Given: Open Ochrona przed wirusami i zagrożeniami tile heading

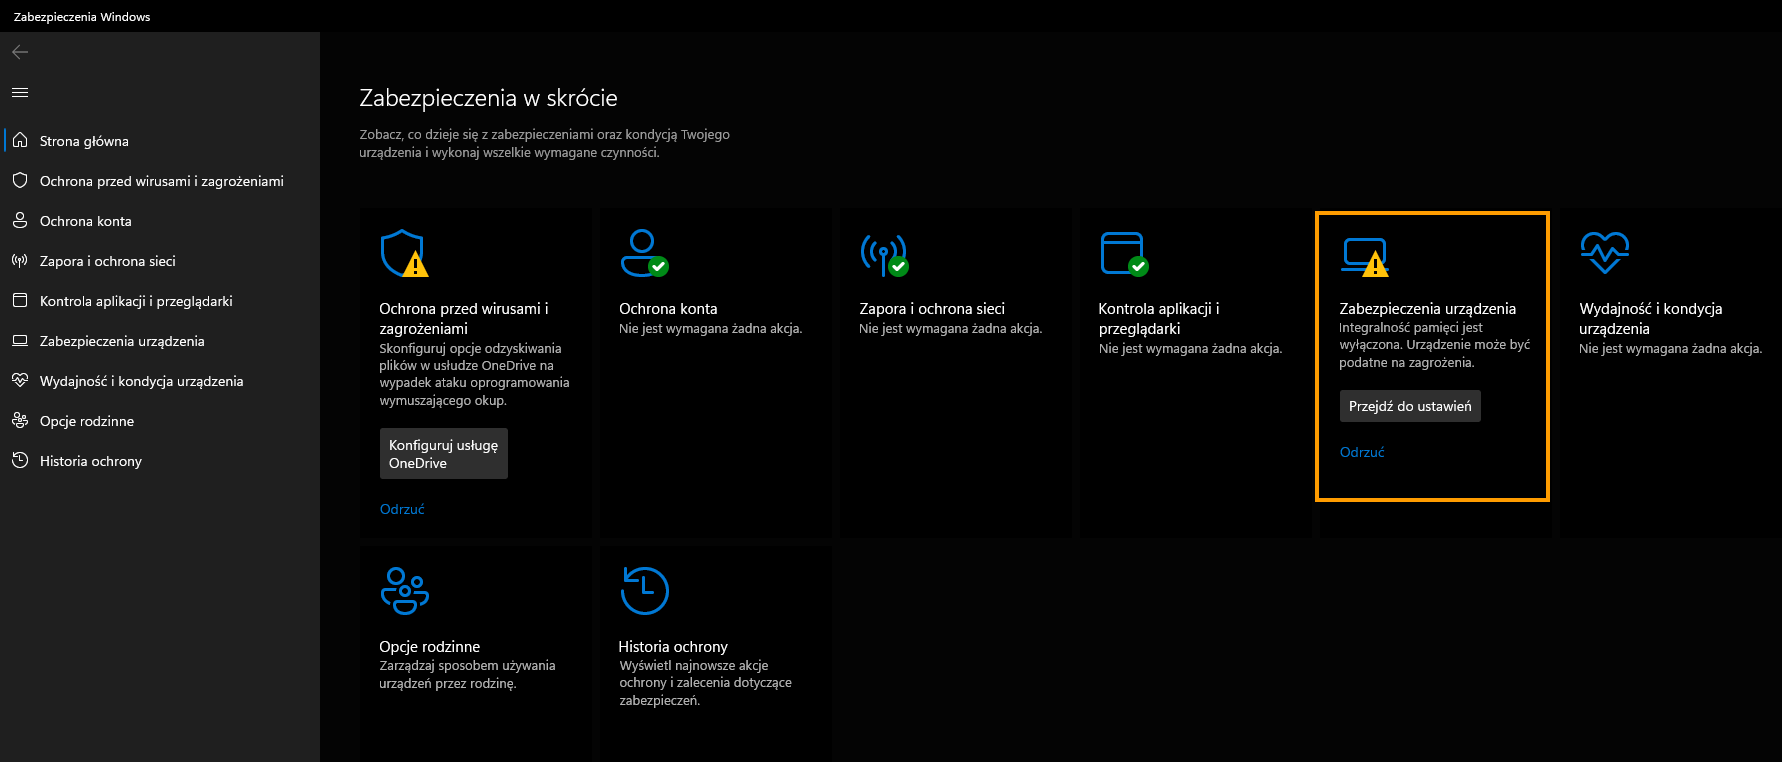Looking at the screenshot, I should [x=464, y=319].
